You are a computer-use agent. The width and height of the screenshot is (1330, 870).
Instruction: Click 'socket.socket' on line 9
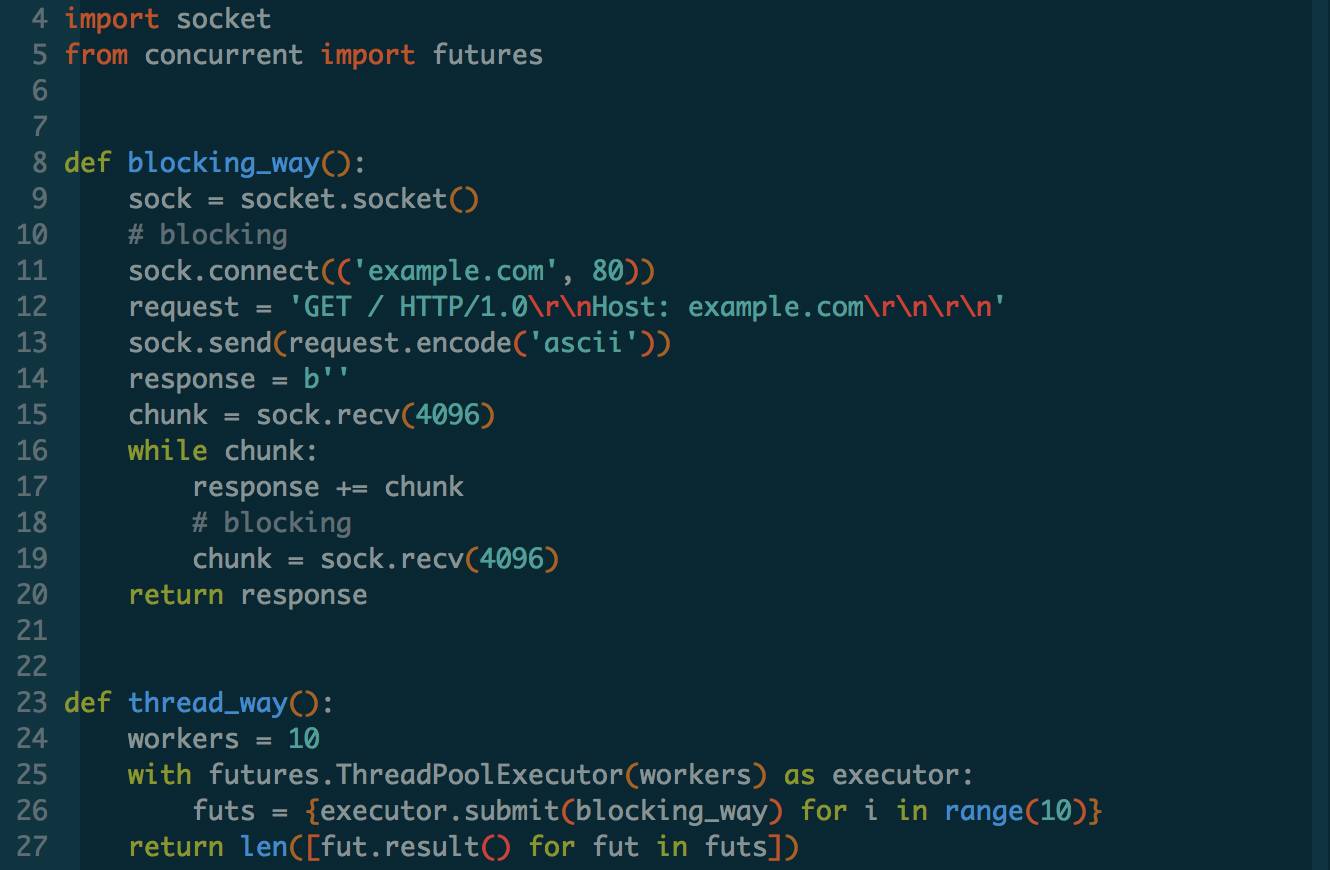click(x=343, y=199)
